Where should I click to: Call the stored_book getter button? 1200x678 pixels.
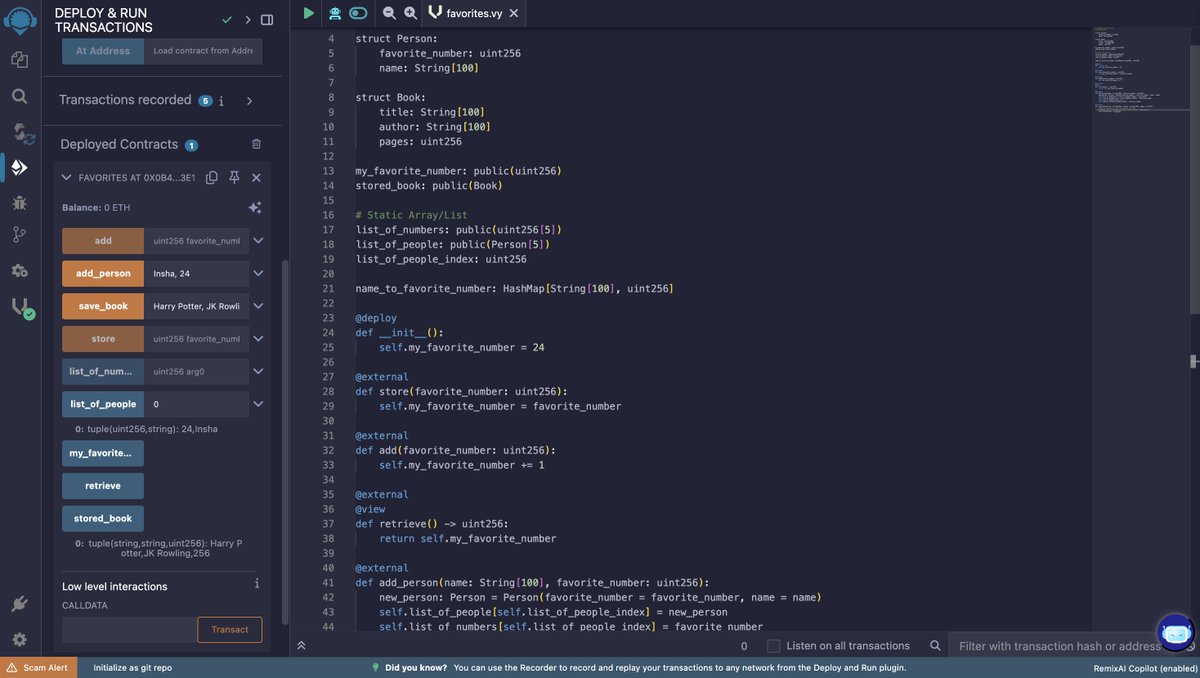103,518
